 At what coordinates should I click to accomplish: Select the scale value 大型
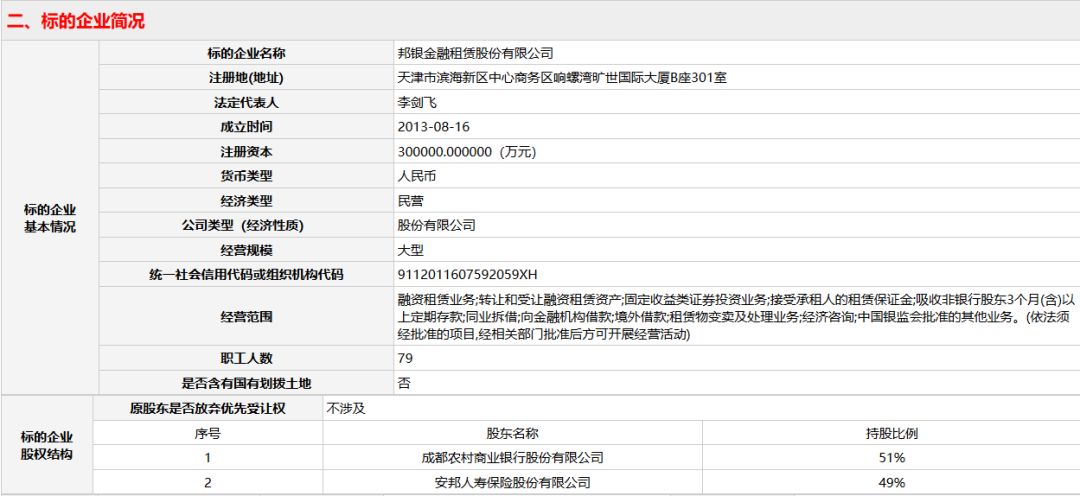tap(411, 251)
